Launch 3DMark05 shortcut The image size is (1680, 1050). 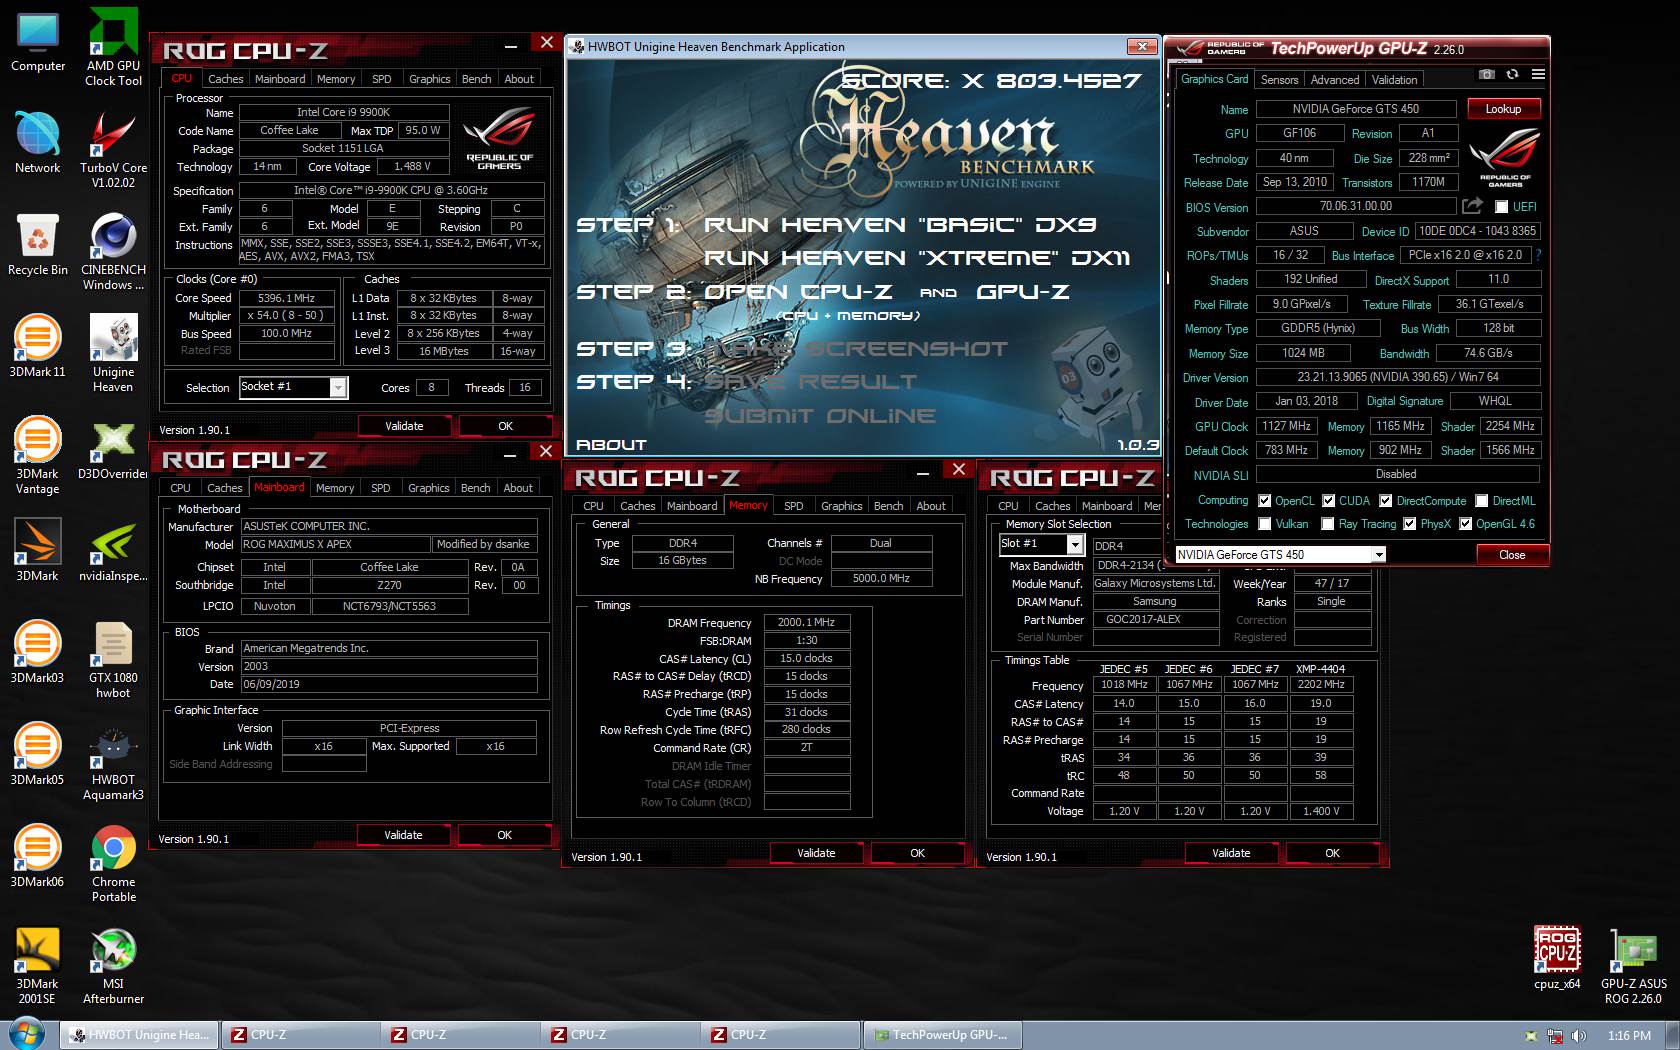click(x=38, y=755)
